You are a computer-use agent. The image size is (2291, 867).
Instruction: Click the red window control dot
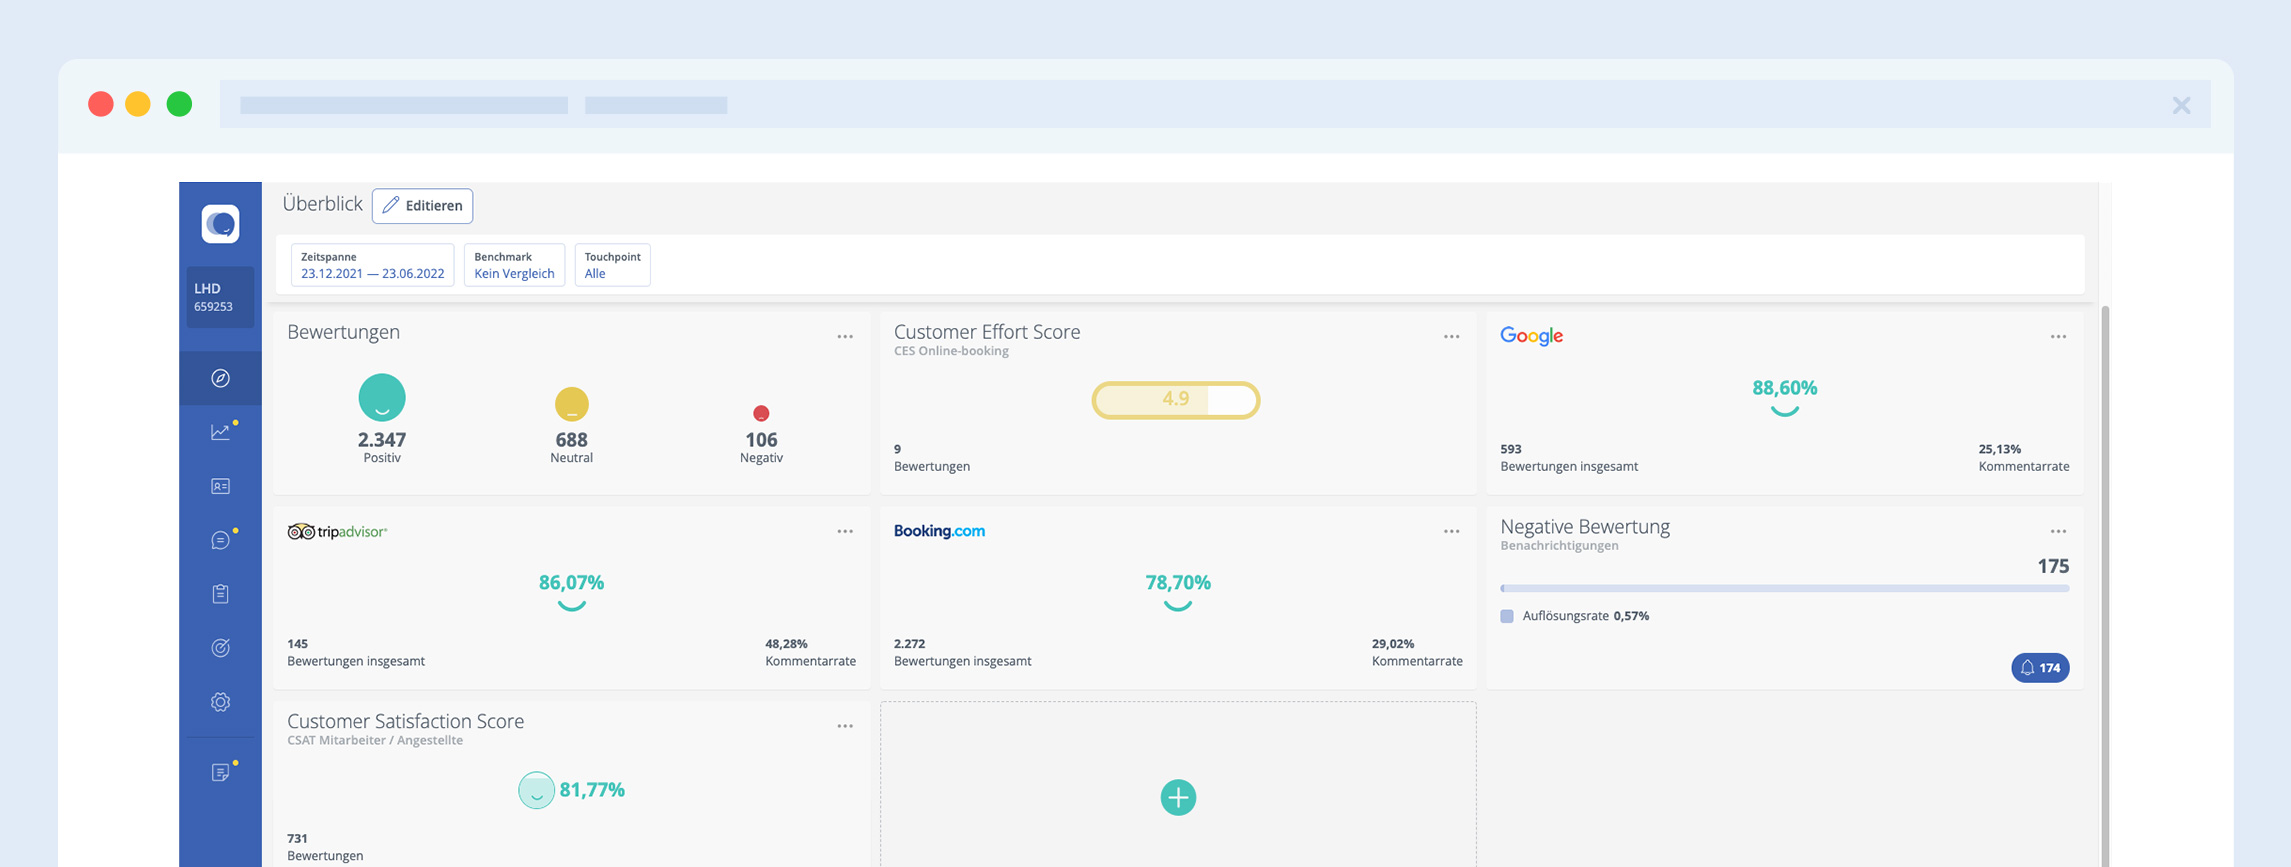(x=100, y=104)
